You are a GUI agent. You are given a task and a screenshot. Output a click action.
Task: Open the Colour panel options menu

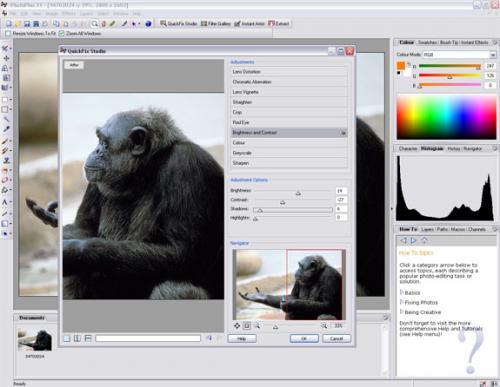click(x=495, y=42)
